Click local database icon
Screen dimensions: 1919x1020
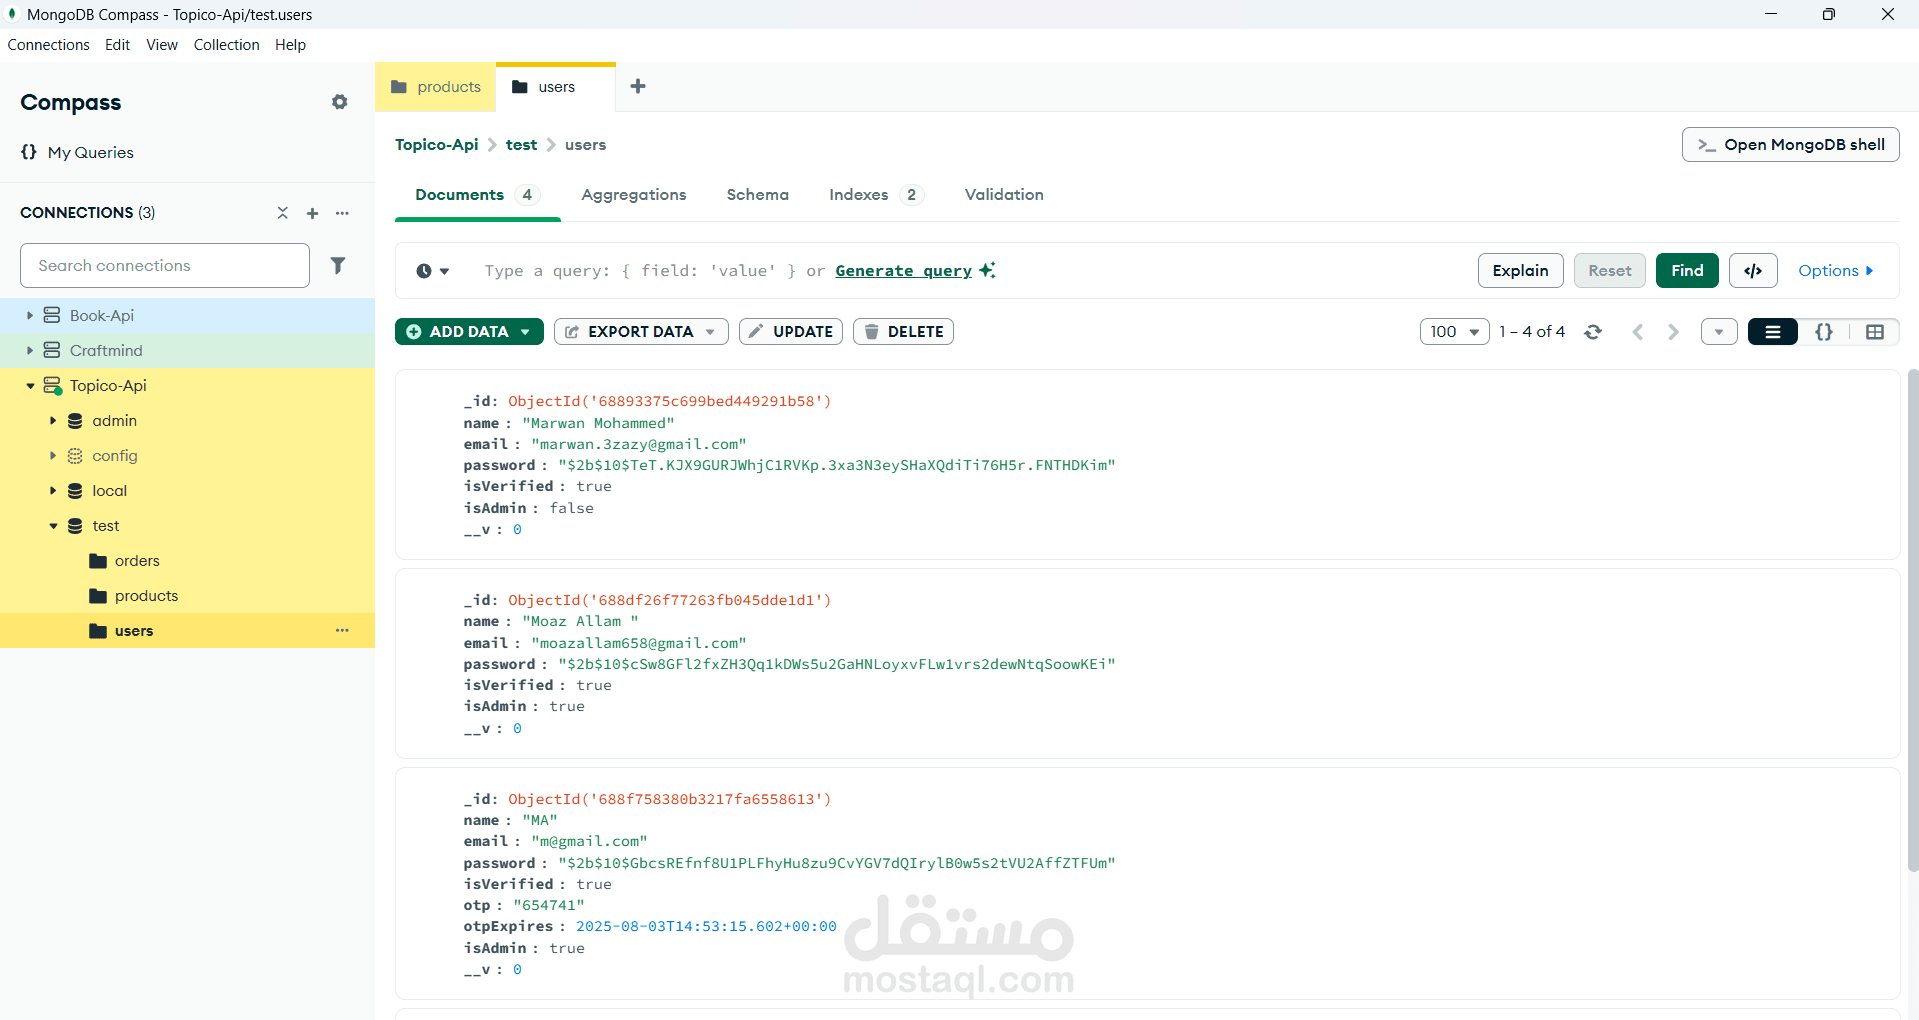click(75, 491)
